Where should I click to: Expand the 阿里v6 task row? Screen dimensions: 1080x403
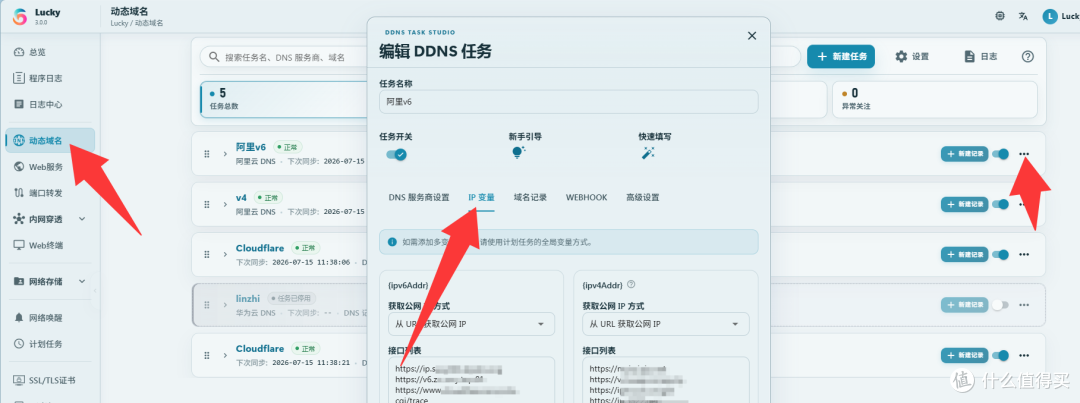pyautogui.click(x=225, y=154)
